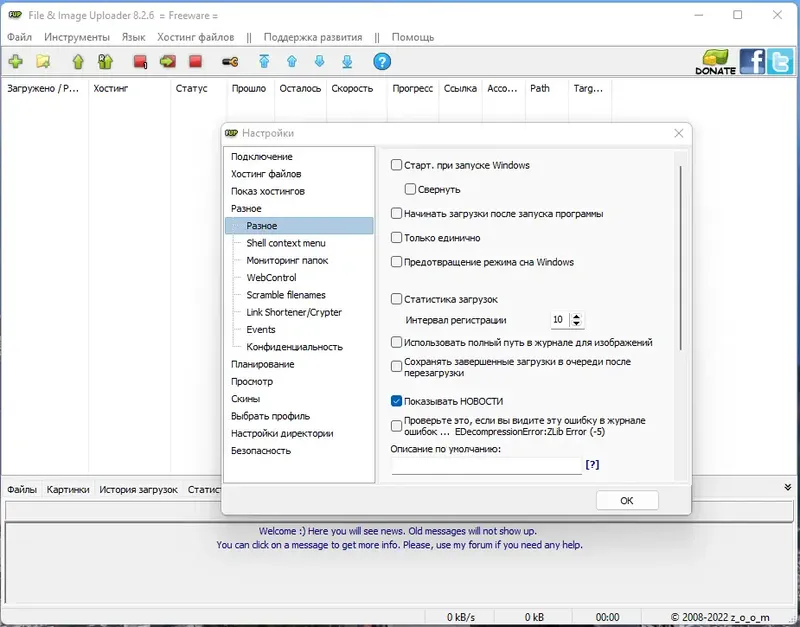Enable Старт. при запуске Windows checkbox
Image resolution: width=800 pixels, height=627 pixels.
[x=396, y=165]
